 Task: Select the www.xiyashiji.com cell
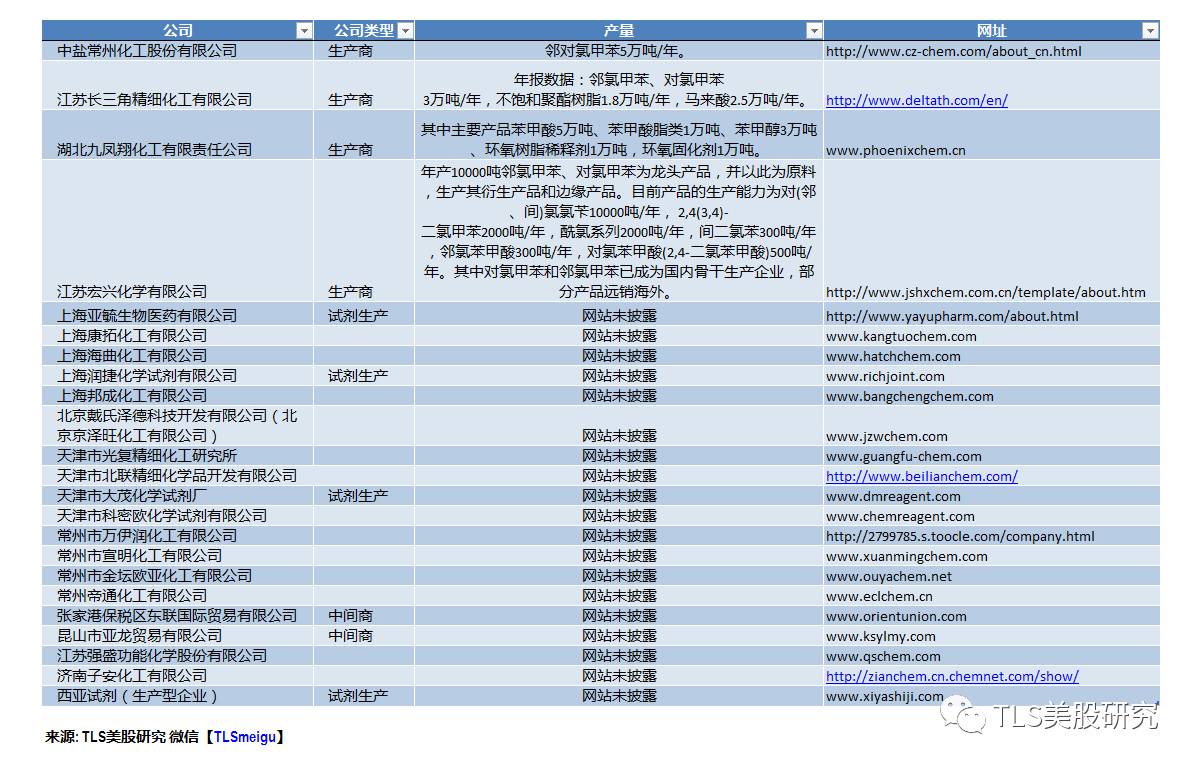click(884, 696)
